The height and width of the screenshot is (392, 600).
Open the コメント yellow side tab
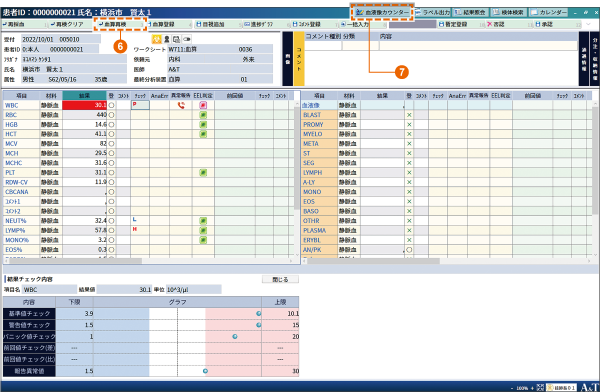pyautogui.click(x=299, y=59)
